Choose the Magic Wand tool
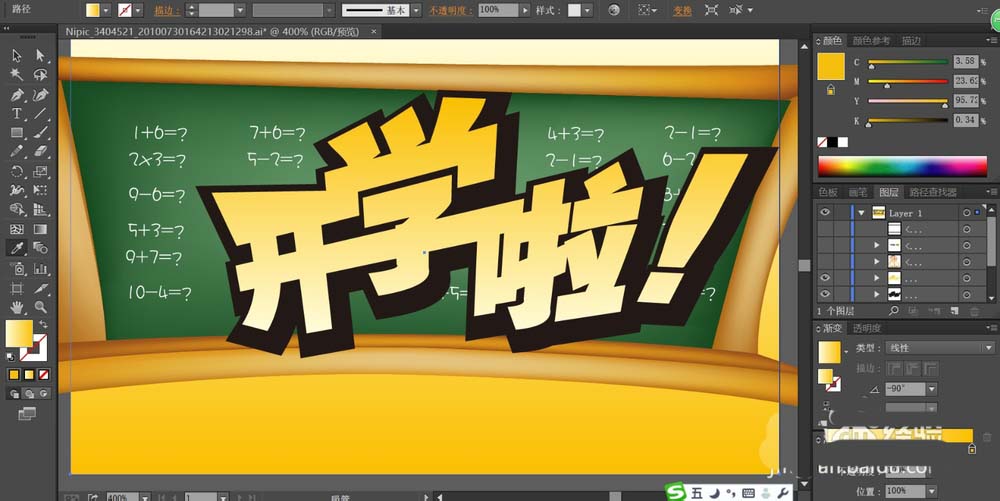Viewport: 1000px width, 501px height. [x=17, y=75]
